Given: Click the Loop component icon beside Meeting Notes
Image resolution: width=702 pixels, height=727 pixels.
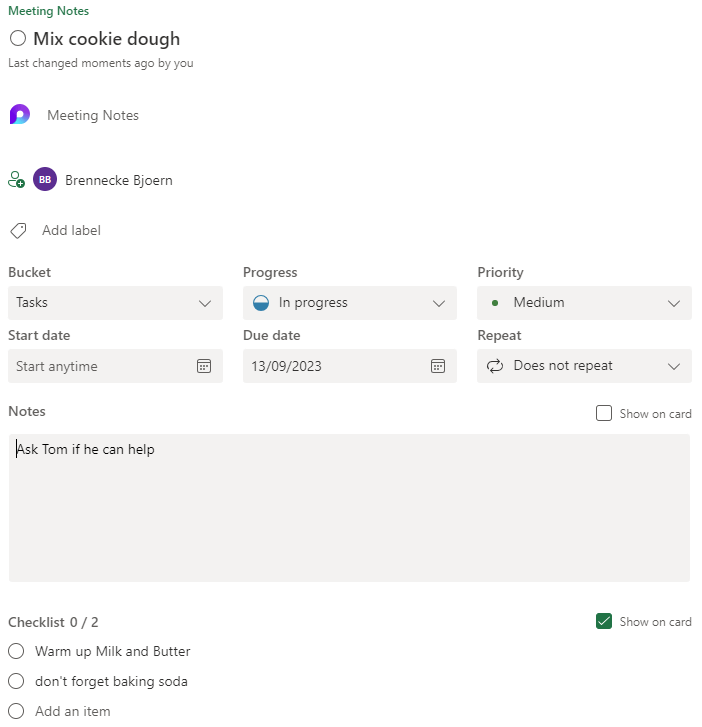Looking at the screenshot, I should (x=20, y=115).
